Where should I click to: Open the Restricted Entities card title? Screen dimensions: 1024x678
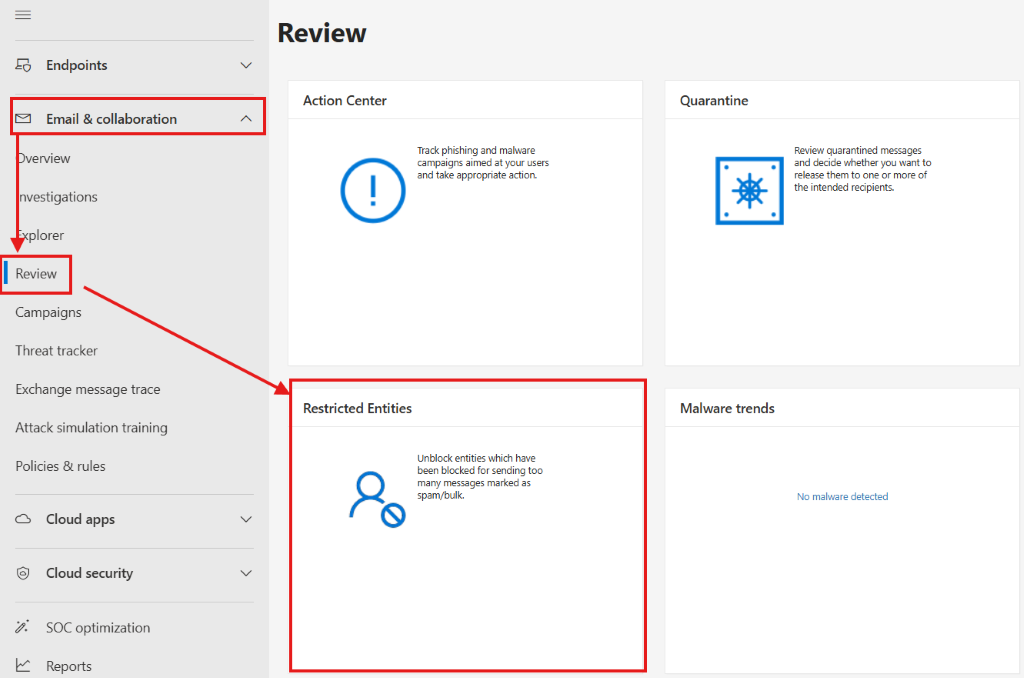(357, 408)
